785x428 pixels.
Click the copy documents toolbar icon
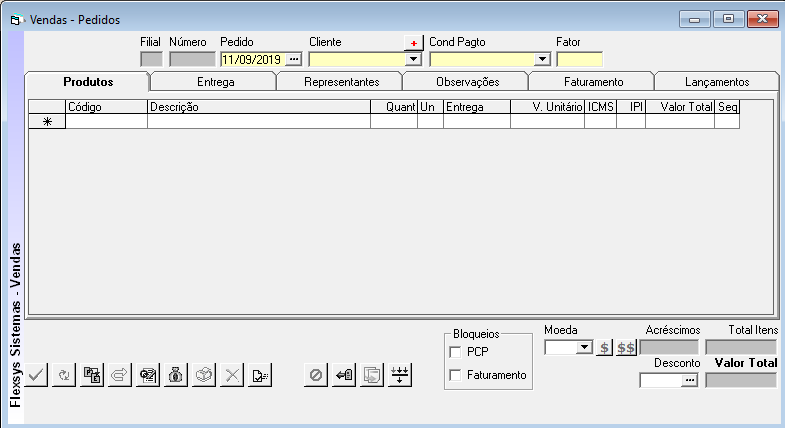tap(372, 375)
